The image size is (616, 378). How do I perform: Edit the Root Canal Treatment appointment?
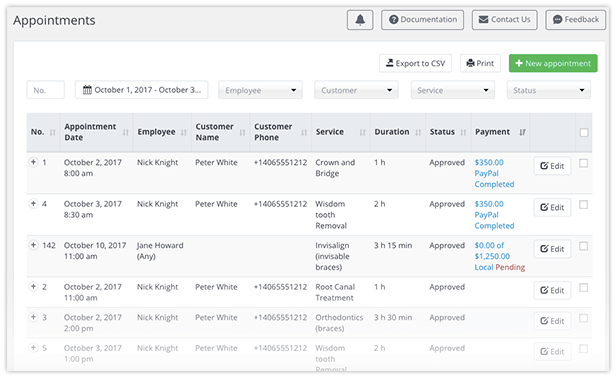(552, 290)
